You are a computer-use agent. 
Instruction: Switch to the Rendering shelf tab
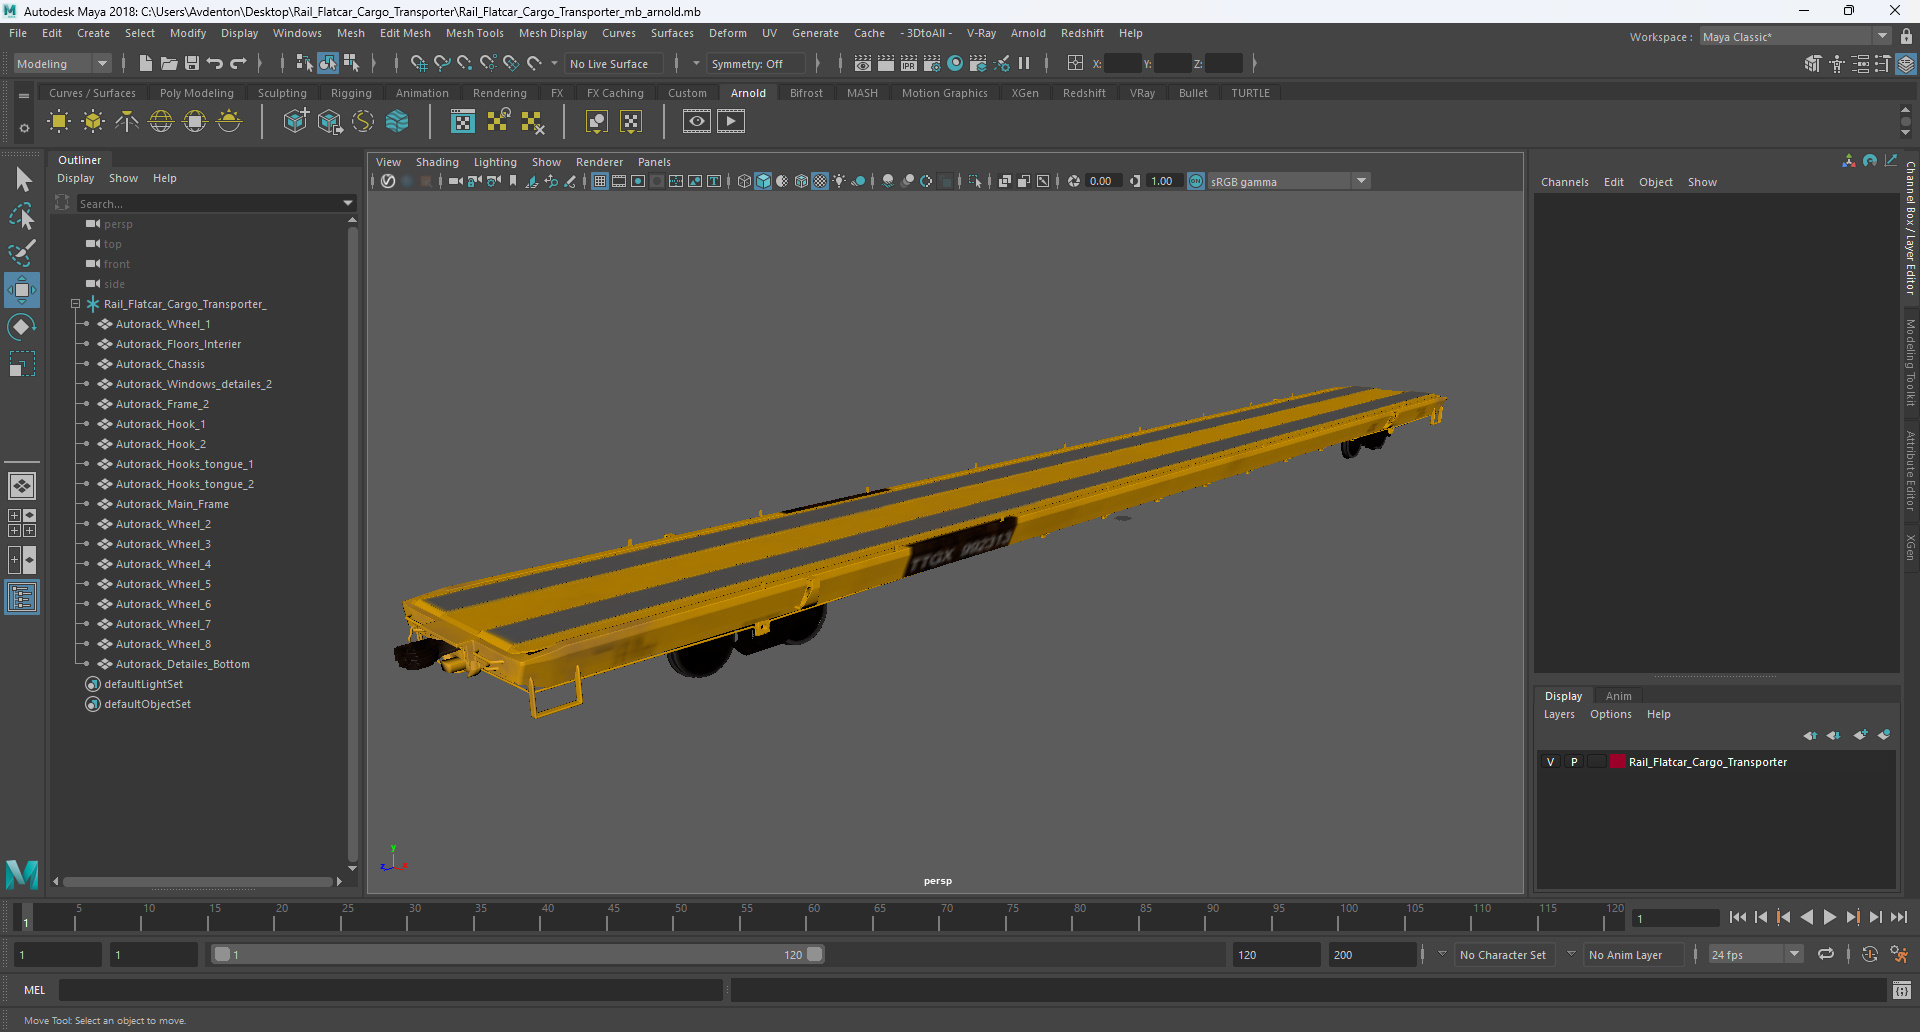pos(499,93)
